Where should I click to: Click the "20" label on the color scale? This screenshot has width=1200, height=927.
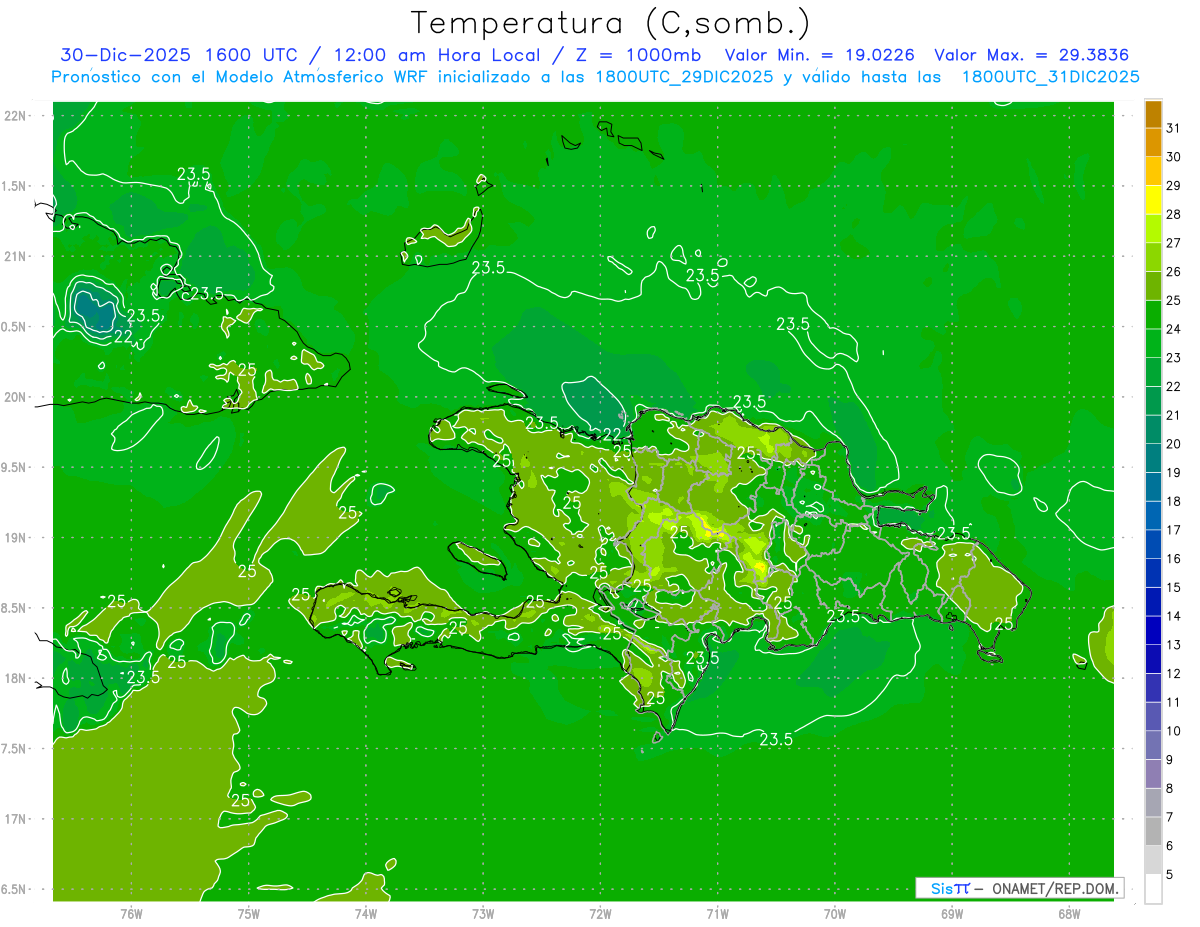tap(1174, 444)
